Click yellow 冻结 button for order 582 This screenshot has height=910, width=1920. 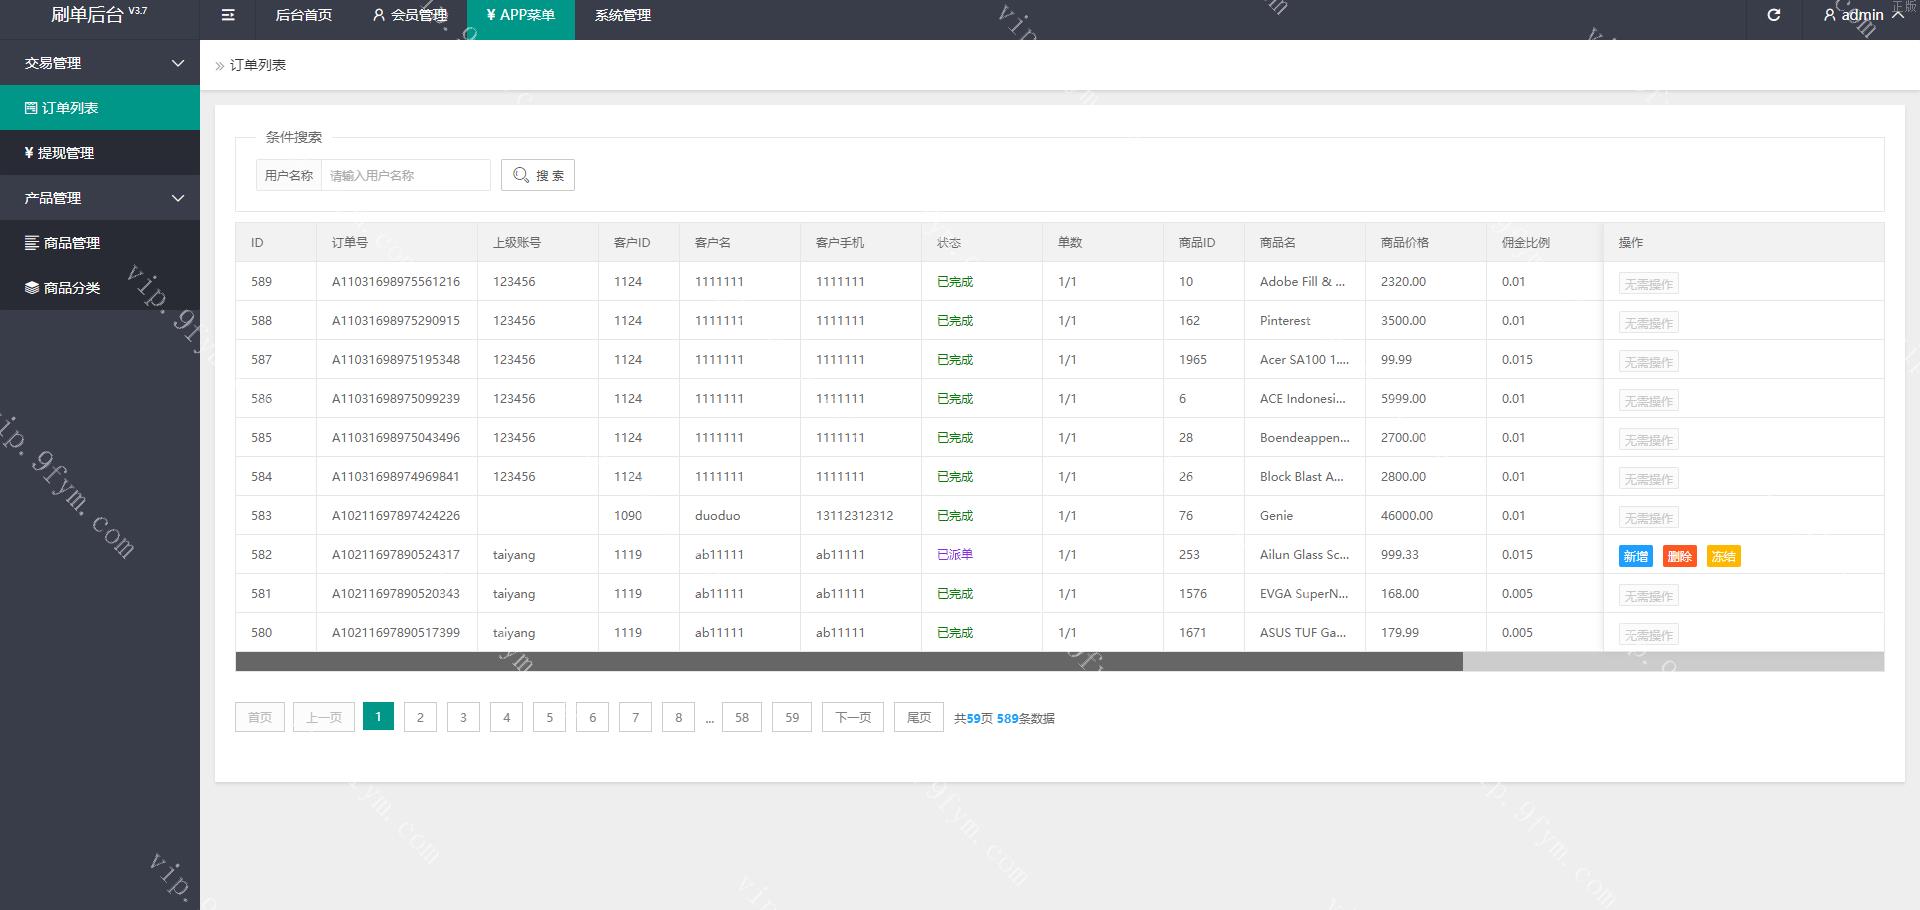(x=1723, y=556)
